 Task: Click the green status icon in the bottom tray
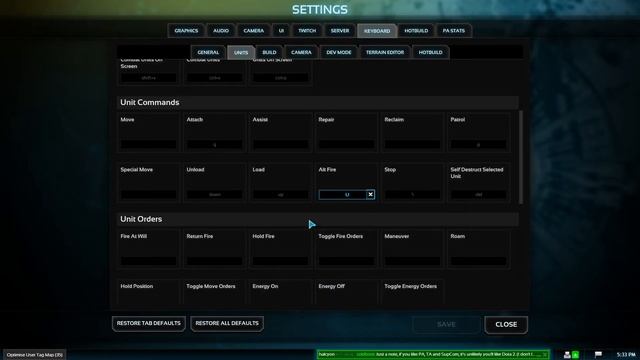(576, 355)
